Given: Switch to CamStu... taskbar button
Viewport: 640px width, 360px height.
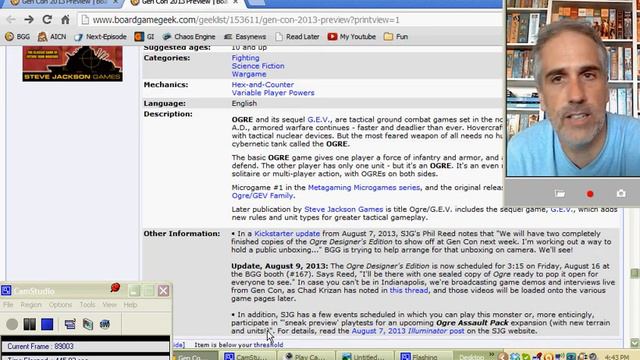Looking at the screenshot, I should coord(246,356).
